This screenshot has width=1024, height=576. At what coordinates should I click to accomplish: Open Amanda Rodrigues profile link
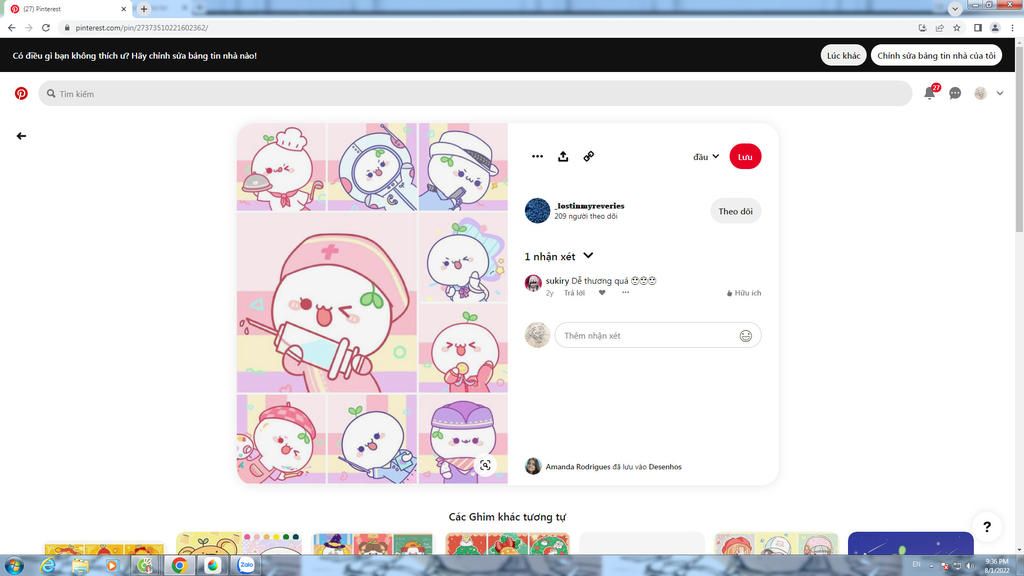(x=578, y=467)
